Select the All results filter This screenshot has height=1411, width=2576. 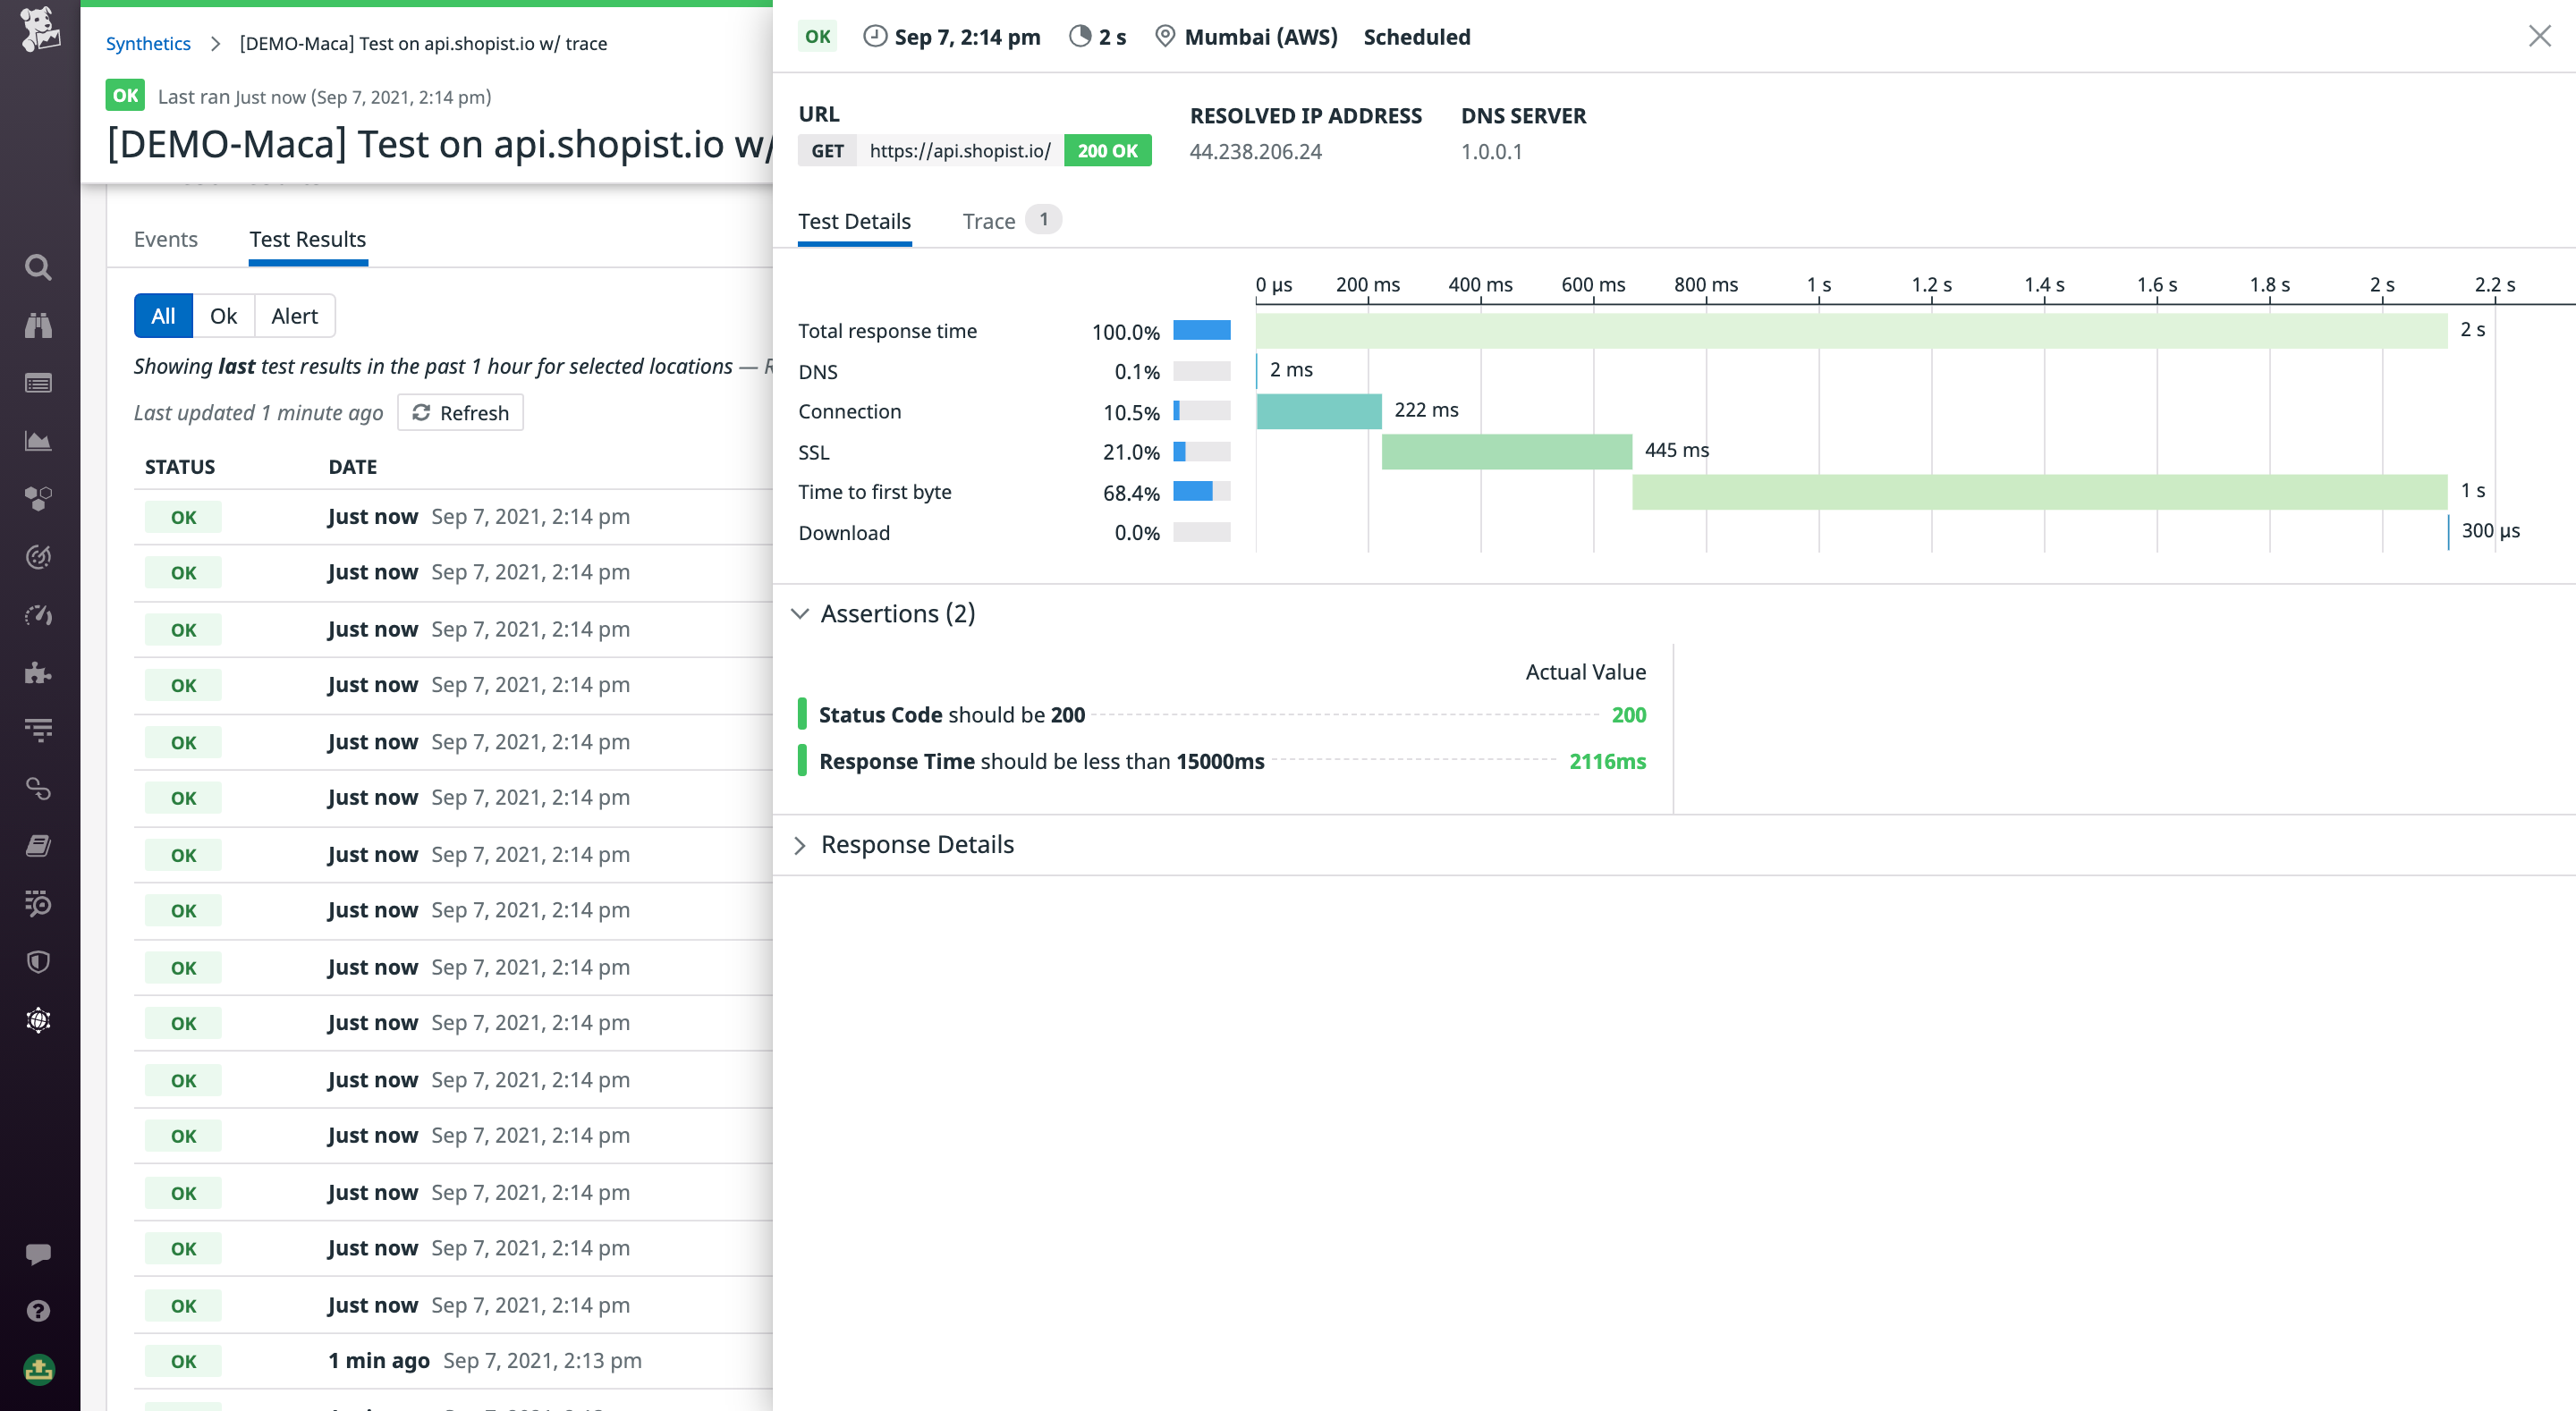click(x=162, y=315)
